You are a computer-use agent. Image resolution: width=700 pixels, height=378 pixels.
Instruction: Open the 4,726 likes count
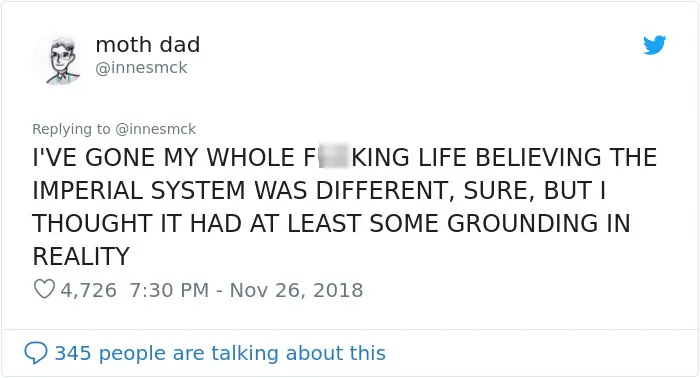point(88,290)
